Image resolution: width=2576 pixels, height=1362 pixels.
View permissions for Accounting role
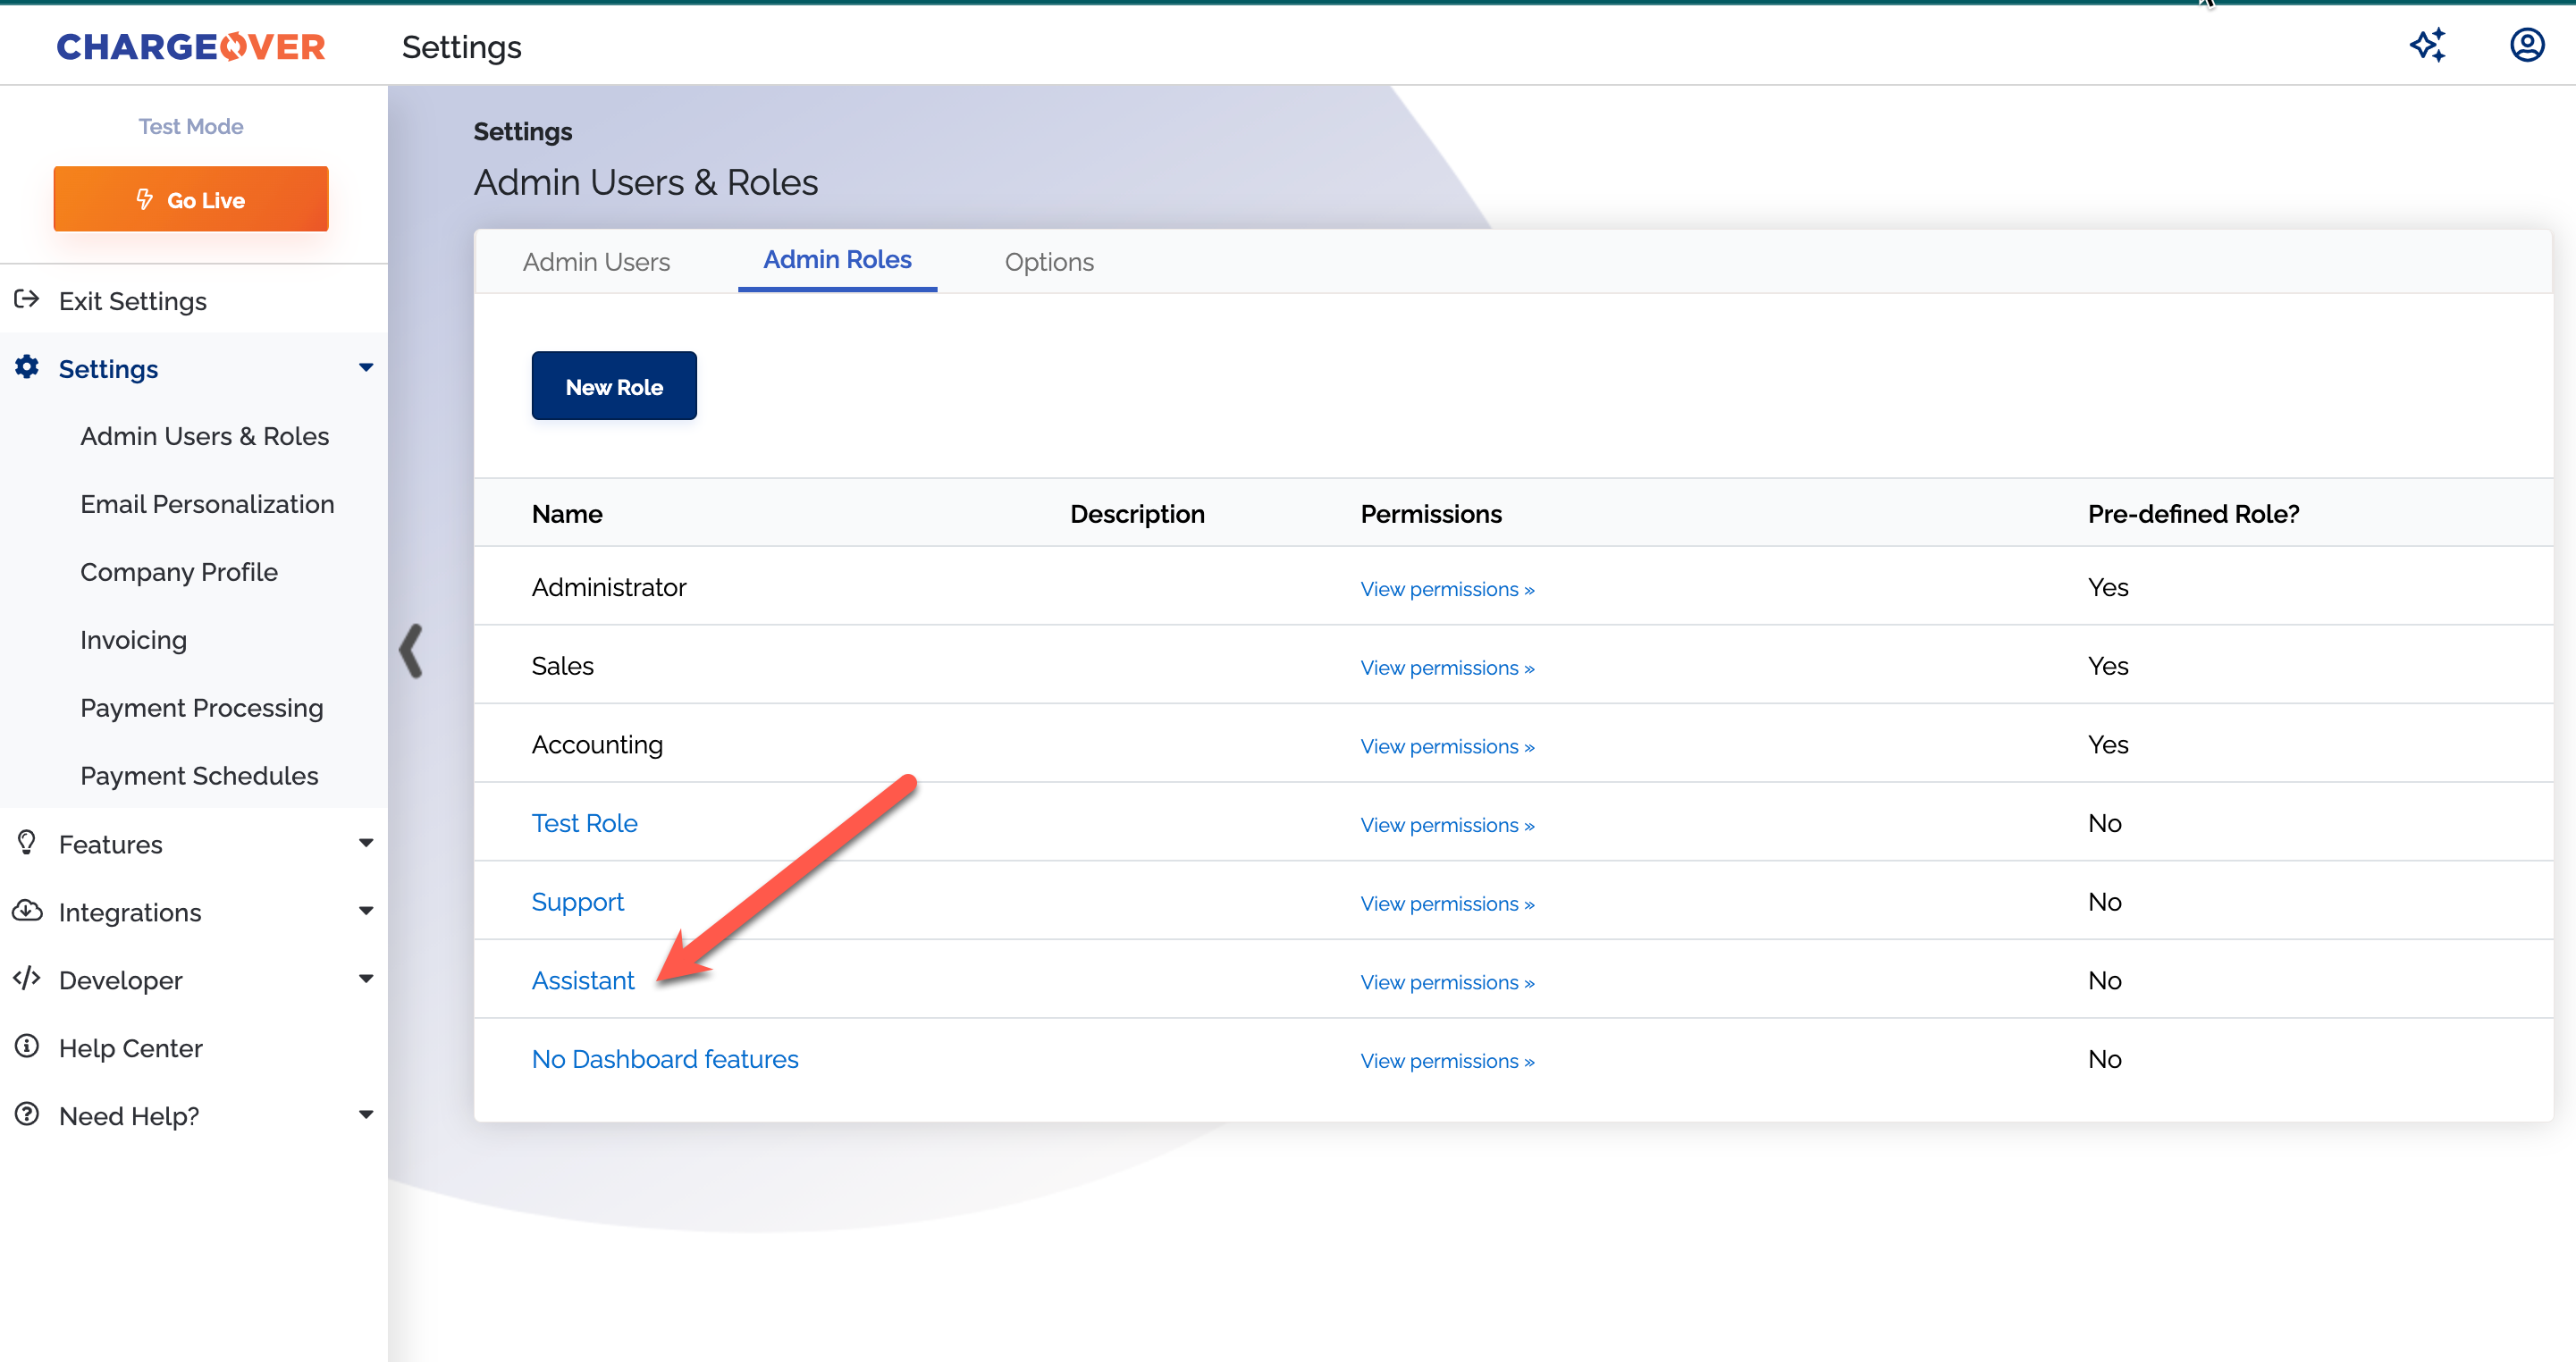[x=1447, y=747]
